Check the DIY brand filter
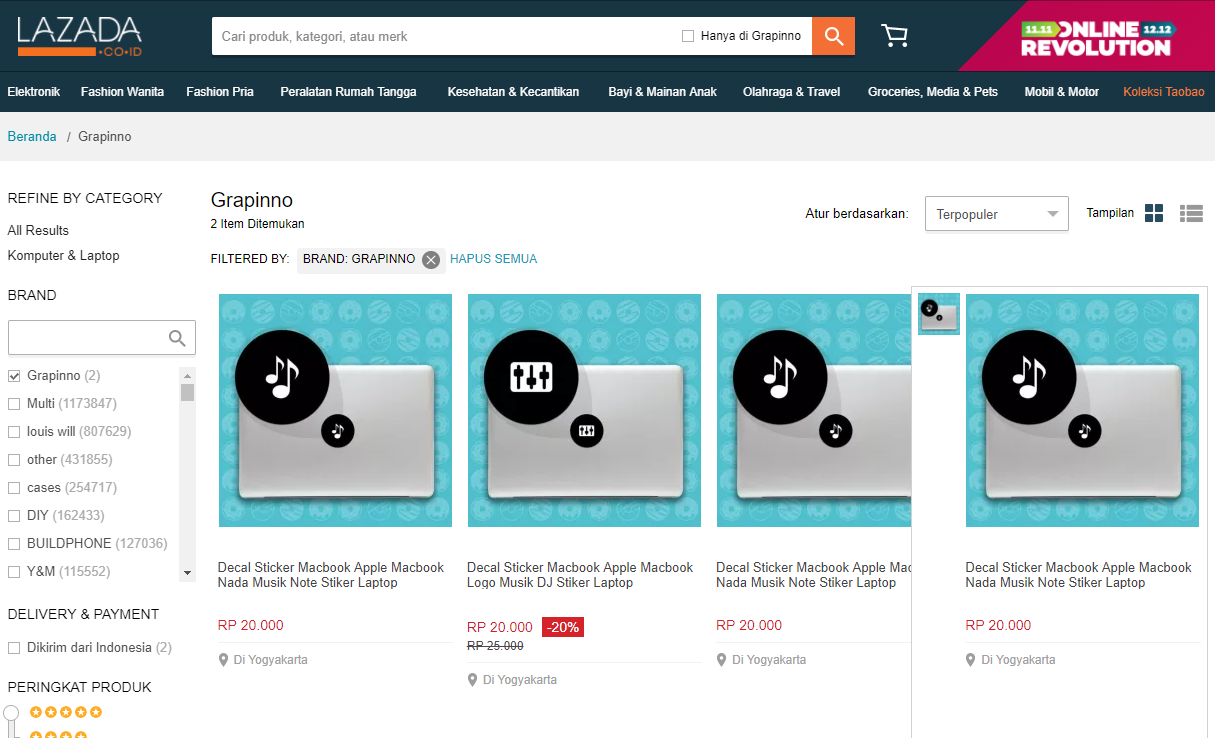Image resolution: width=1215 pixels, height=738 pixels. pos(14,516)
